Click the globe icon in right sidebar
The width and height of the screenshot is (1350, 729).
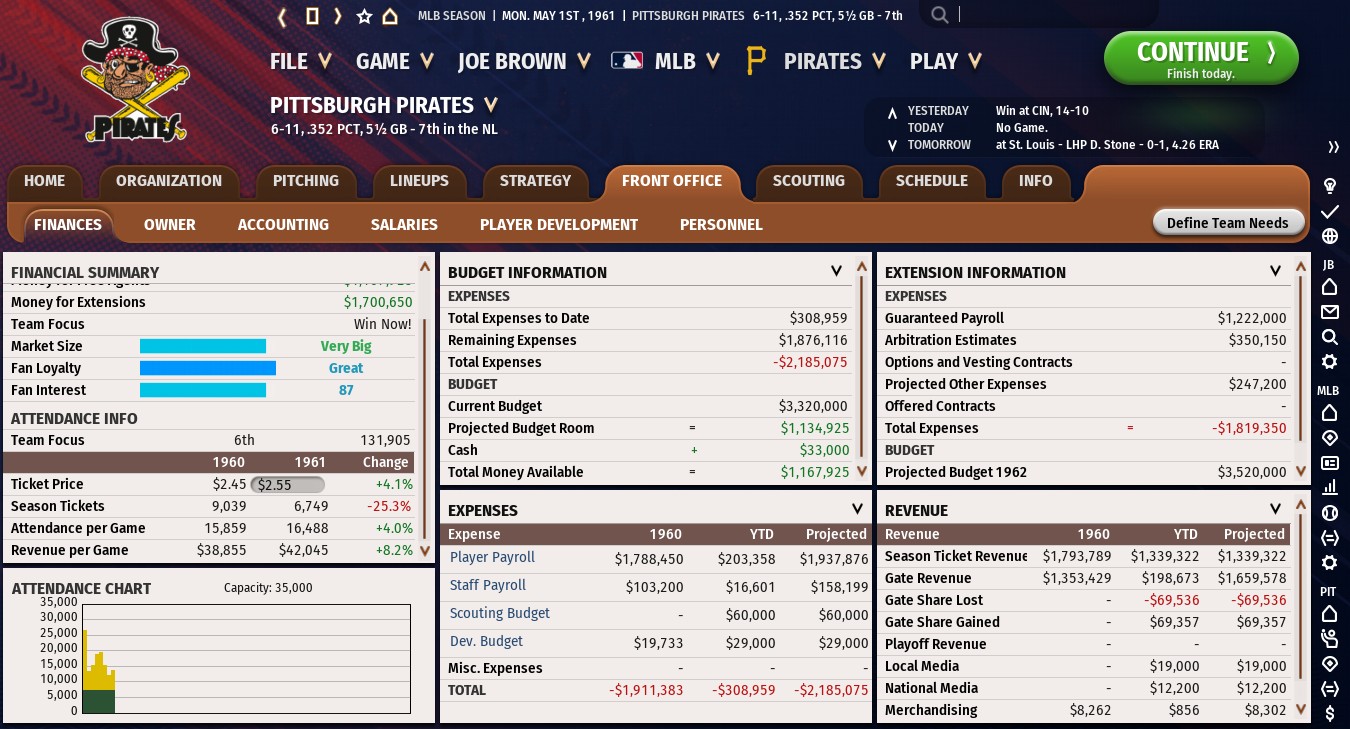coord(1330,237)
